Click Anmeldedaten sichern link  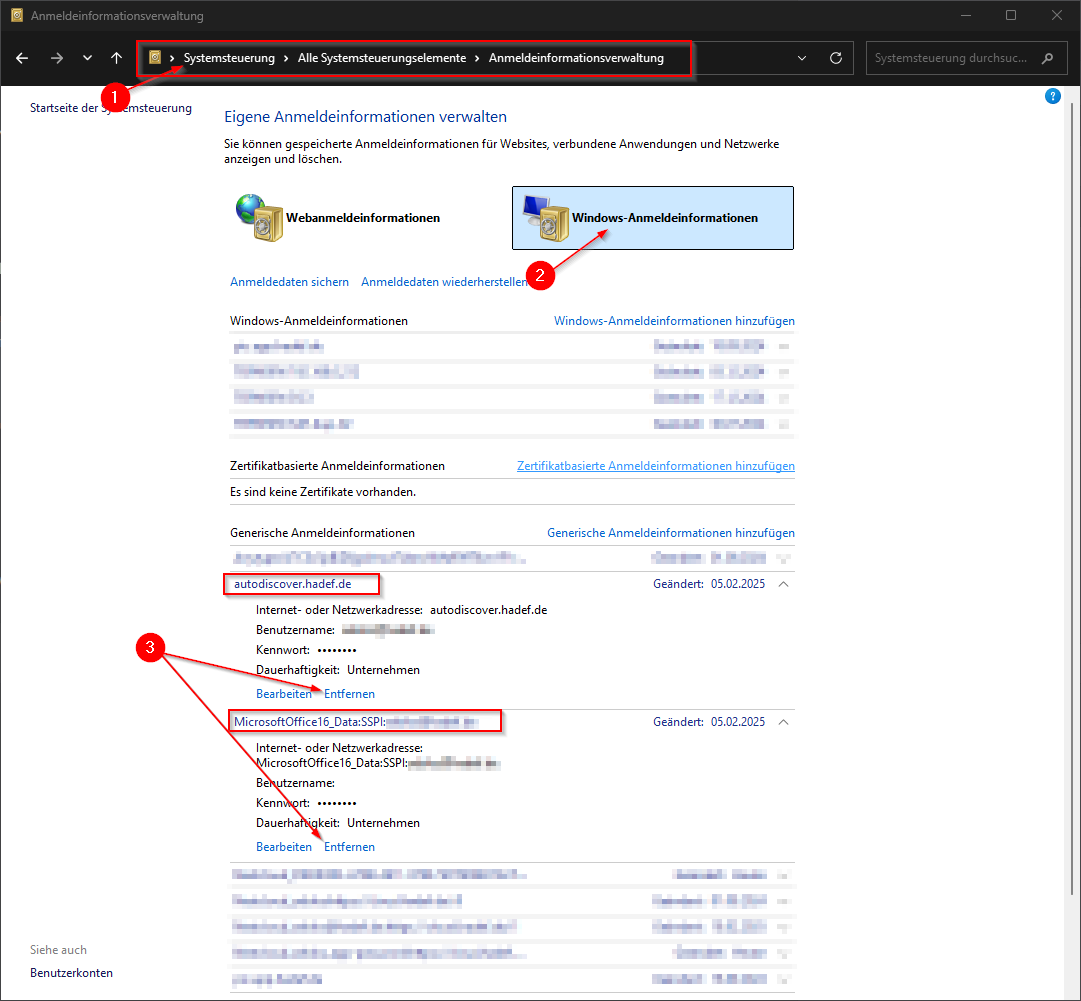289,282
